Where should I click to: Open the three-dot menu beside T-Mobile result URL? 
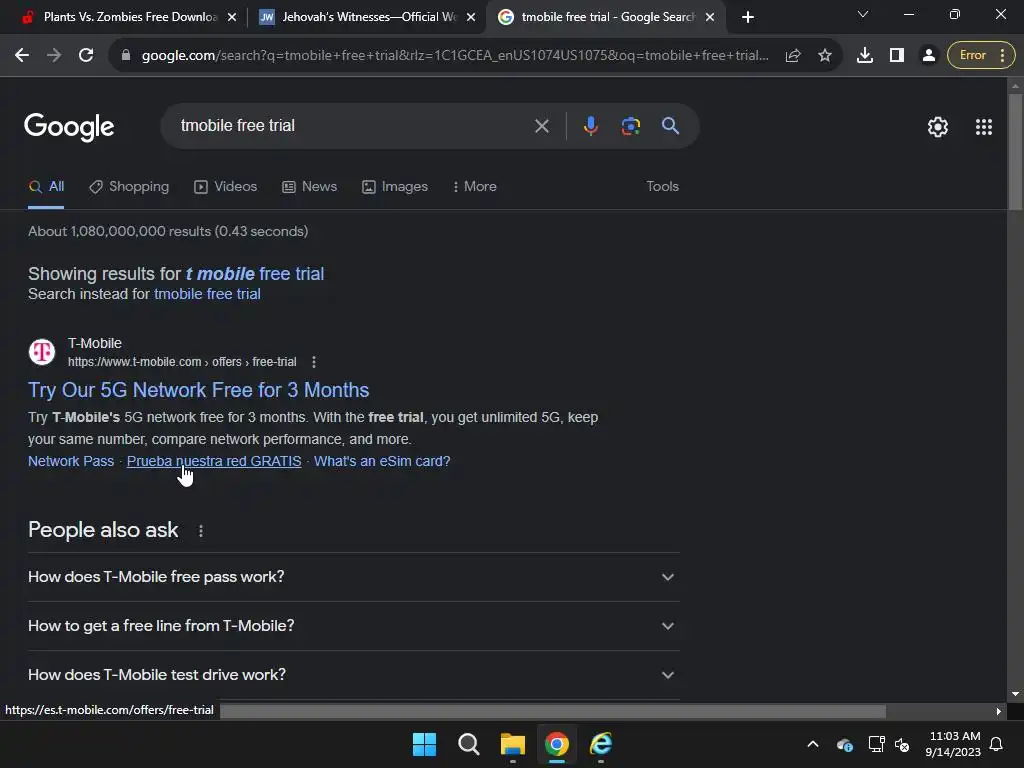point(314,362)
